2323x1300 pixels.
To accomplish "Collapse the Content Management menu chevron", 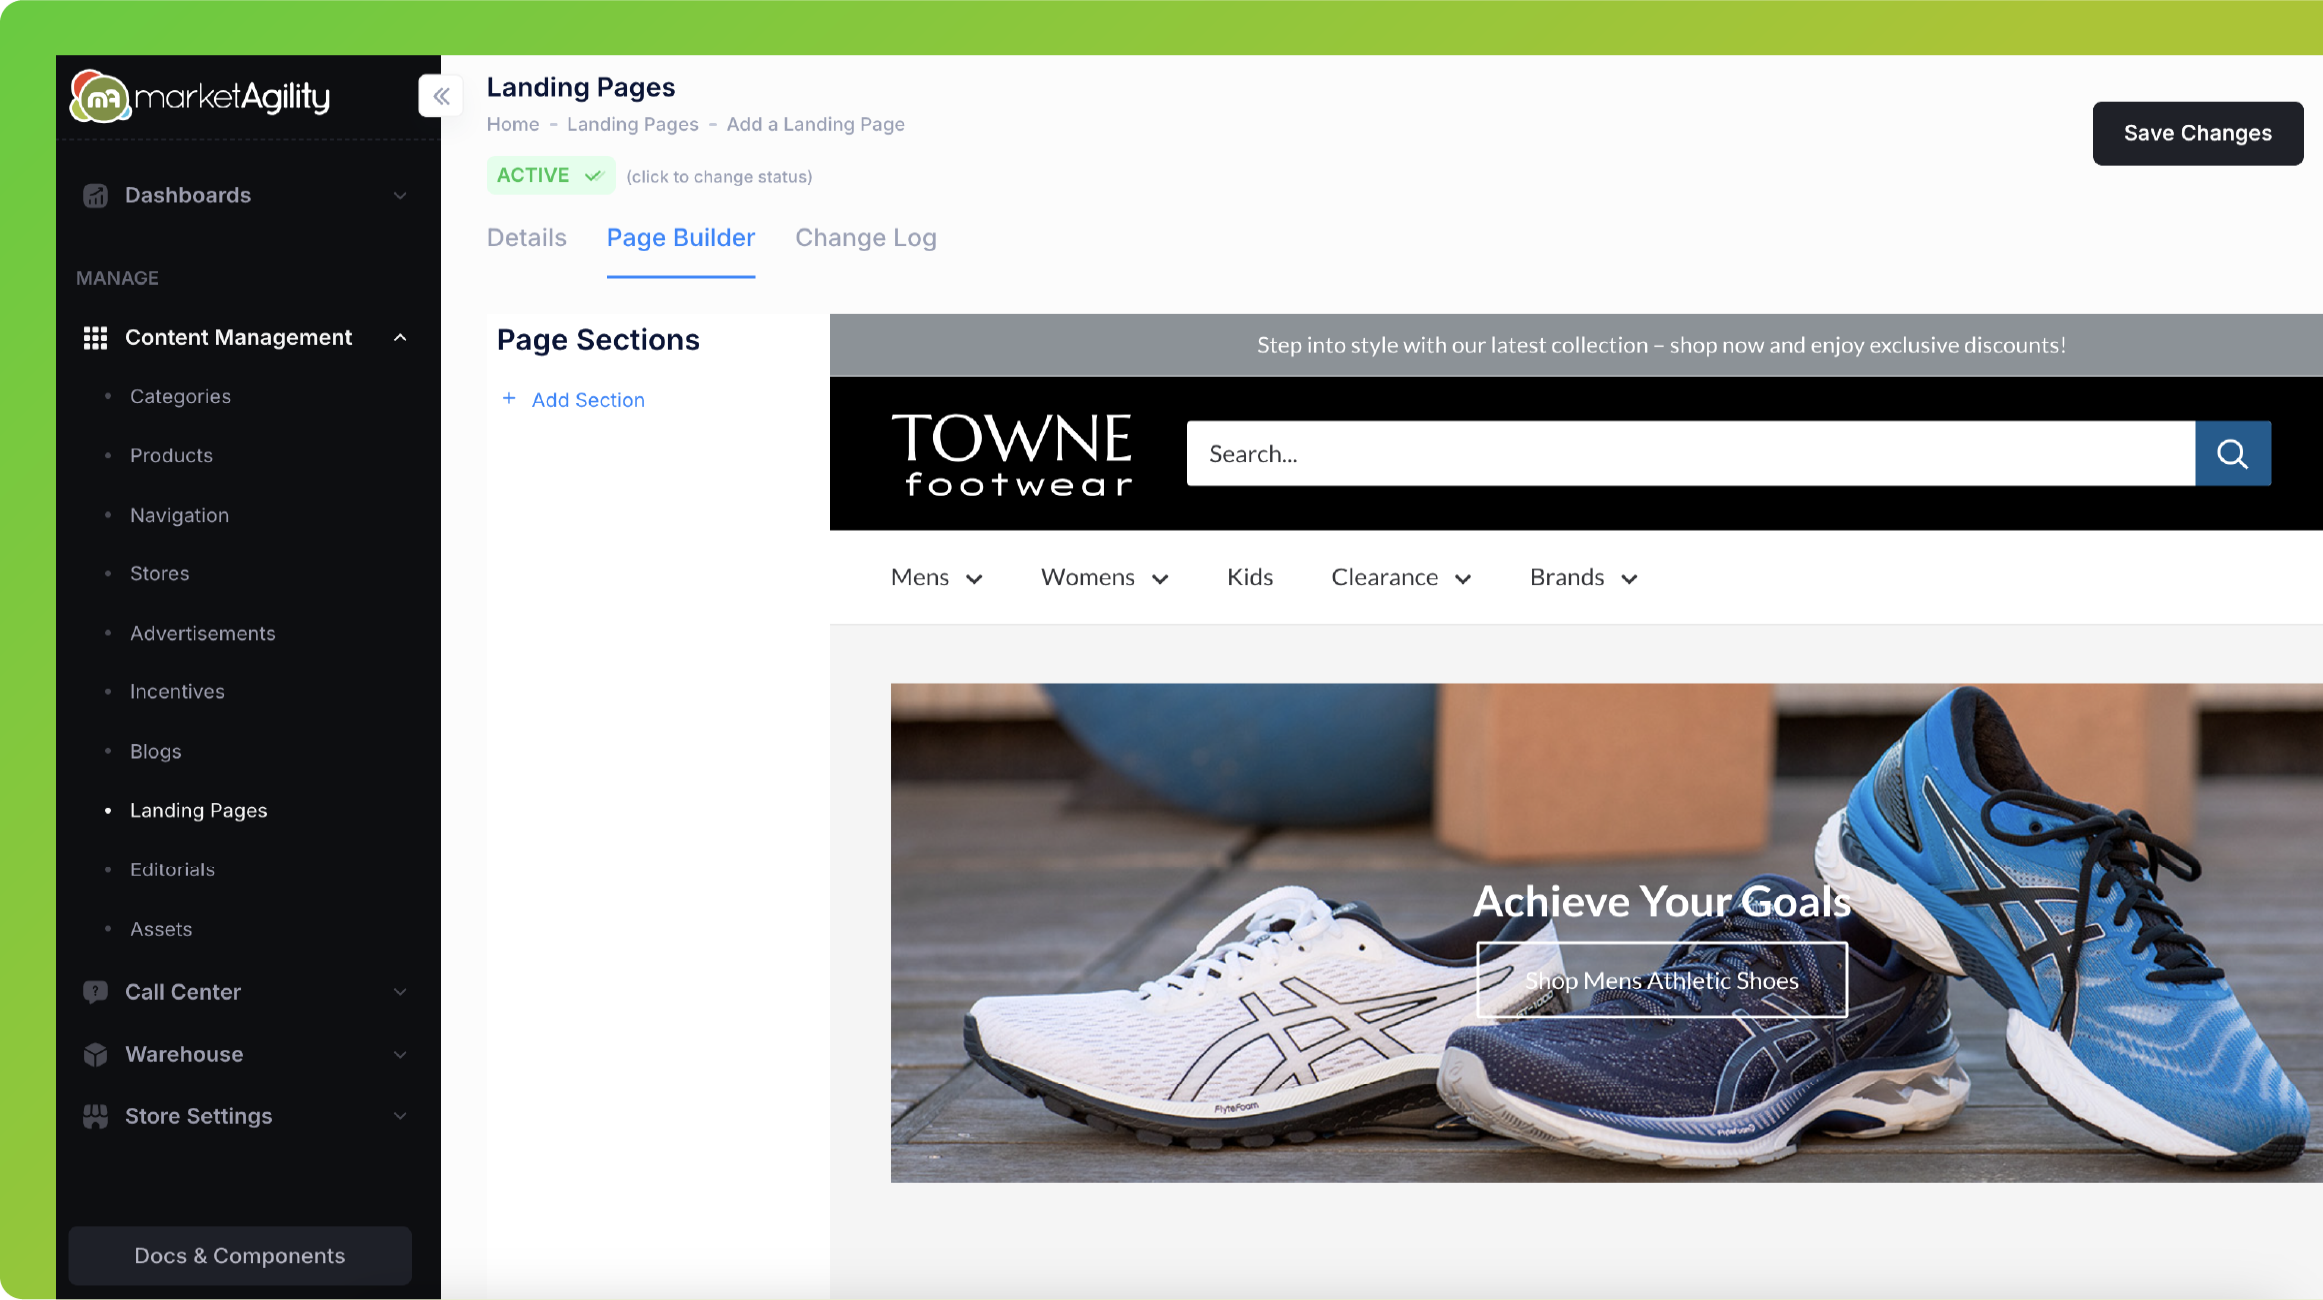I will tap(400, 338).
